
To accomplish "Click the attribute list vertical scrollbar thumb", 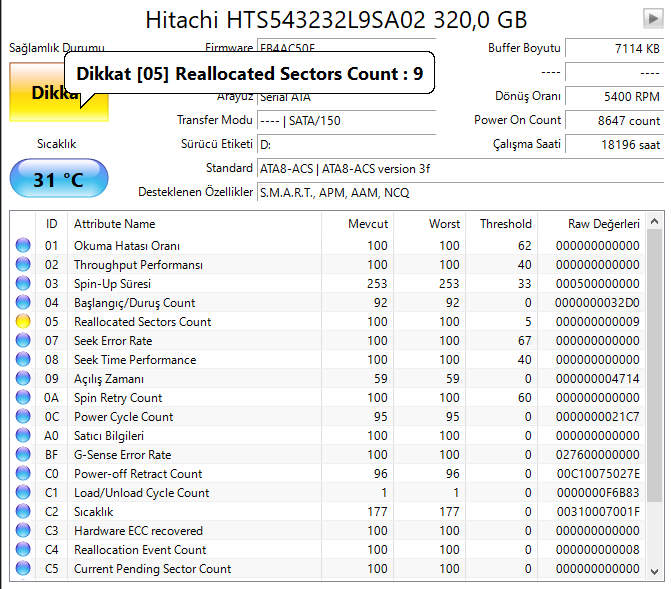I will (x=654, y=366).
